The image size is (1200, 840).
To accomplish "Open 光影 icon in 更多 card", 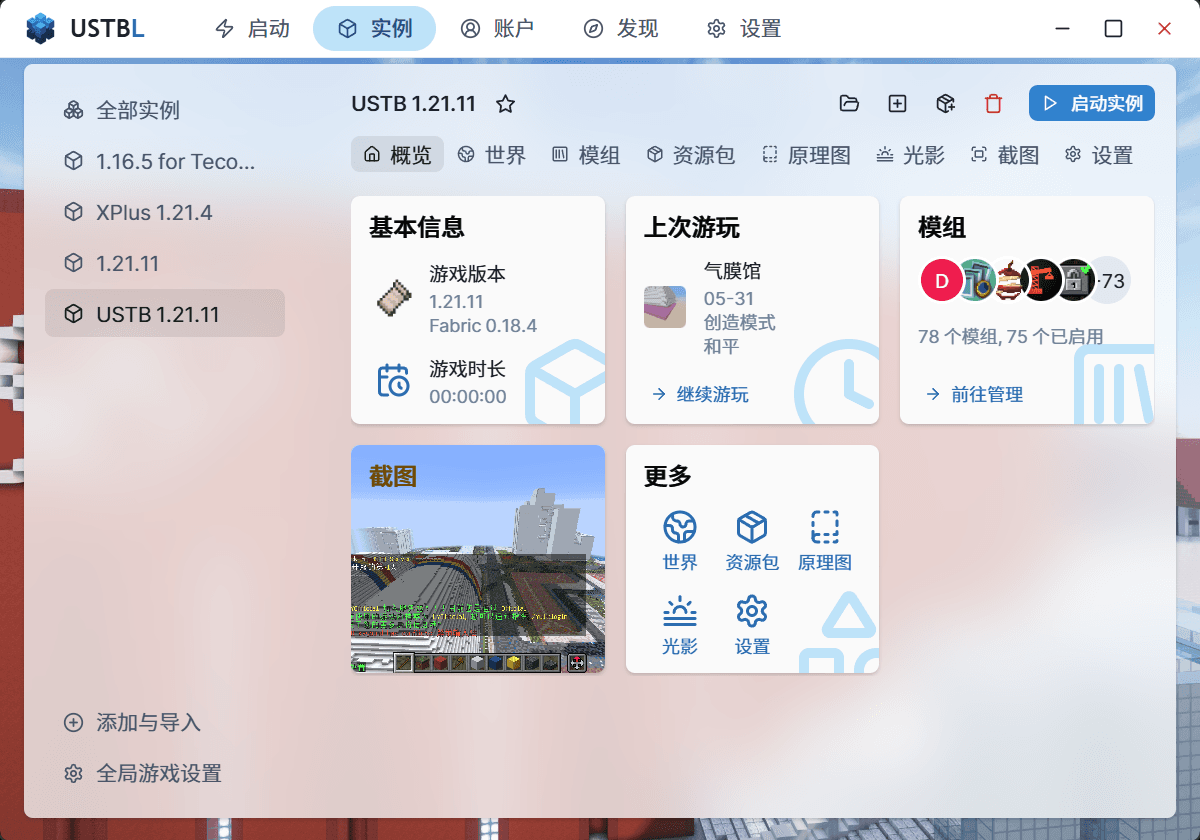I will 680,625.
